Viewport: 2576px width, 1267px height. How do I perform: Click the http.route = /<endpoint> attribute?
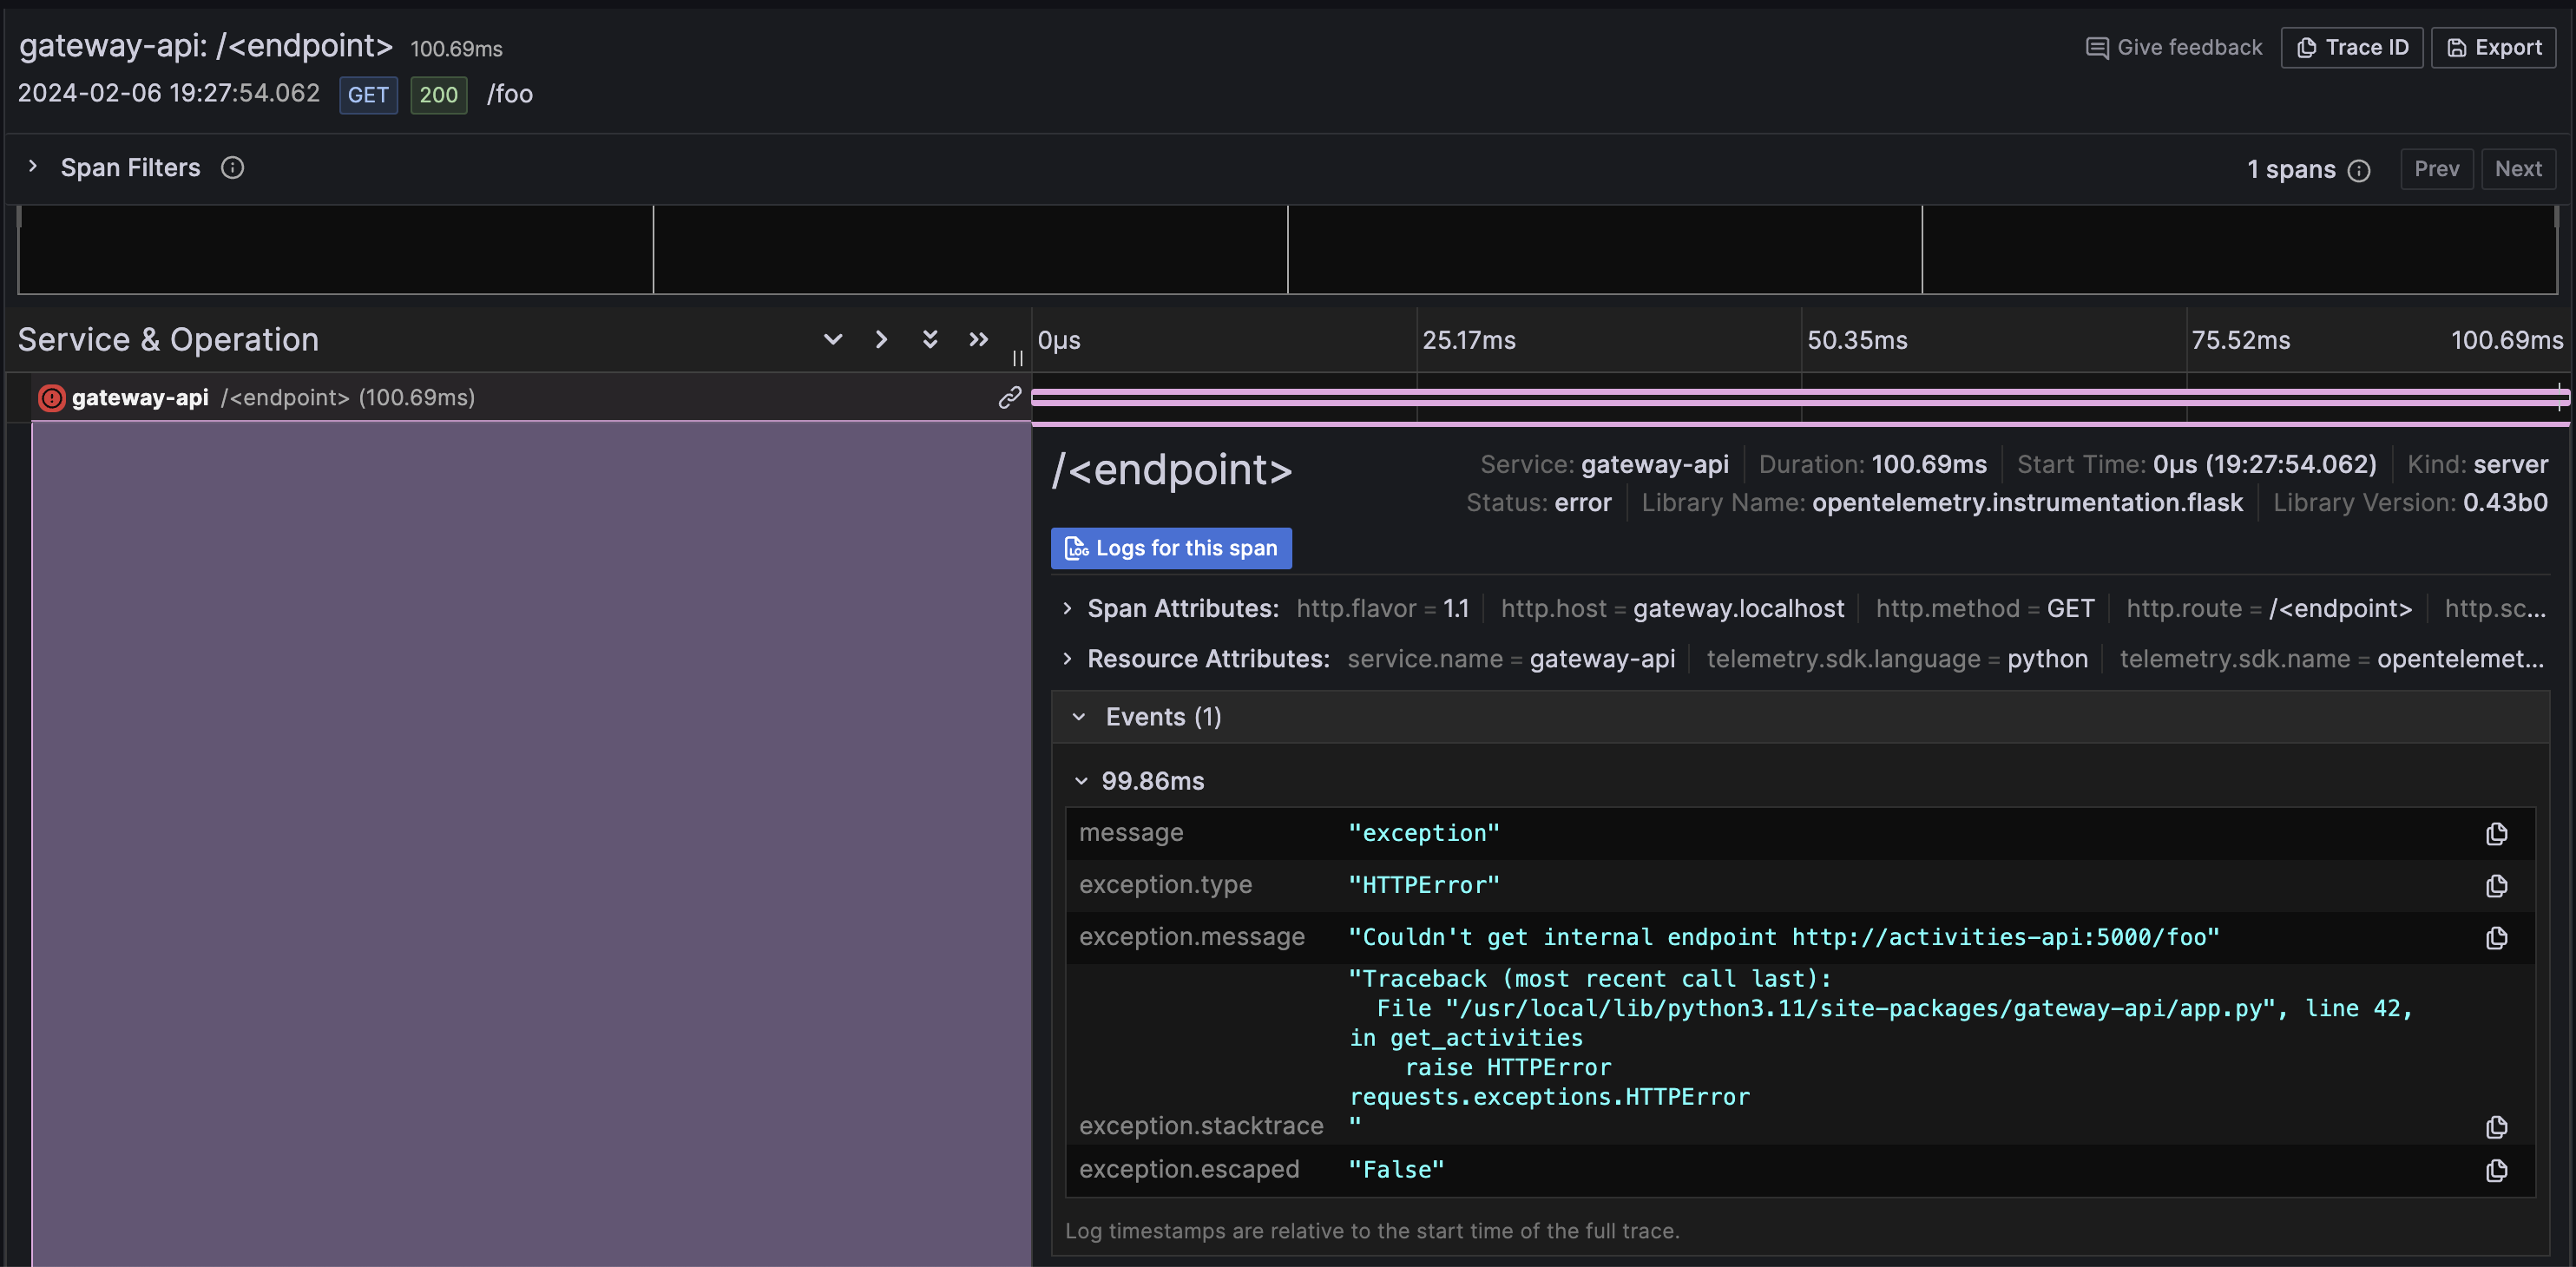[2269, 608]
